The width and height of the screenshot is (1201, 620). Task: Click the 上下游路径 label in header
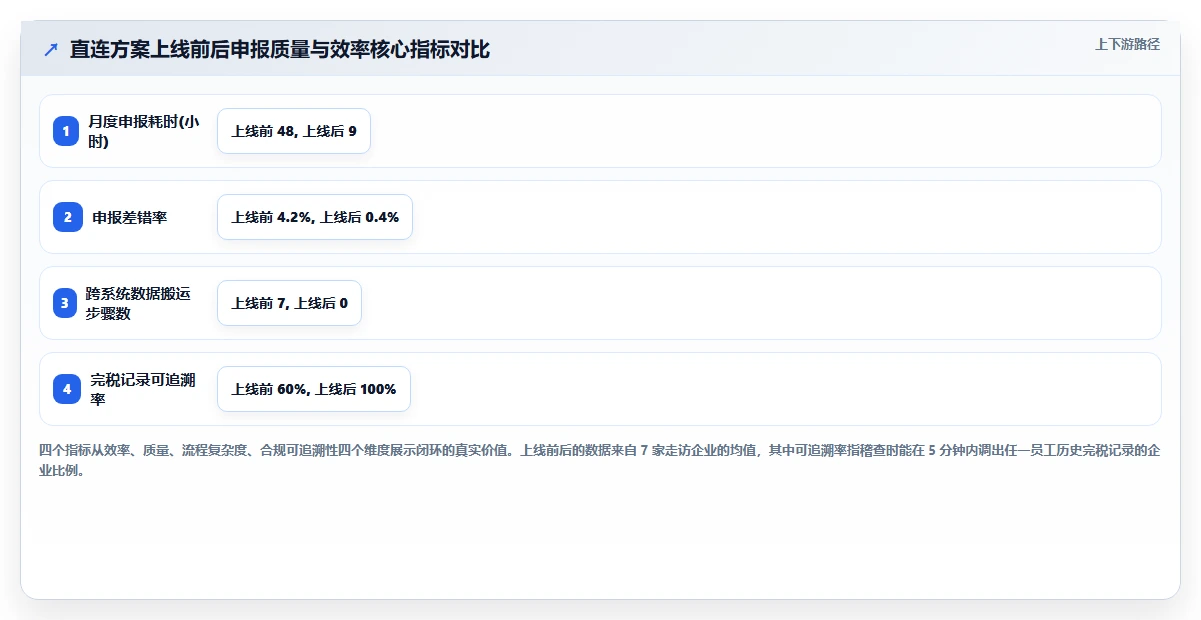(1128, 44)
